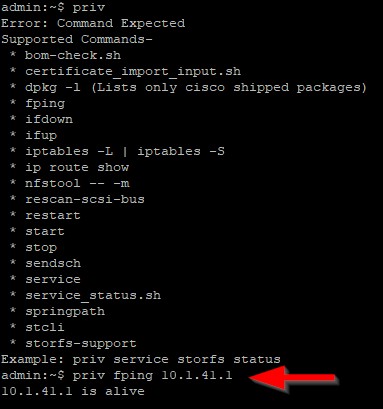This screenshot has width=383, height=409.
Task: Click the nfstool -- -m line
Action: pos(77,183)
